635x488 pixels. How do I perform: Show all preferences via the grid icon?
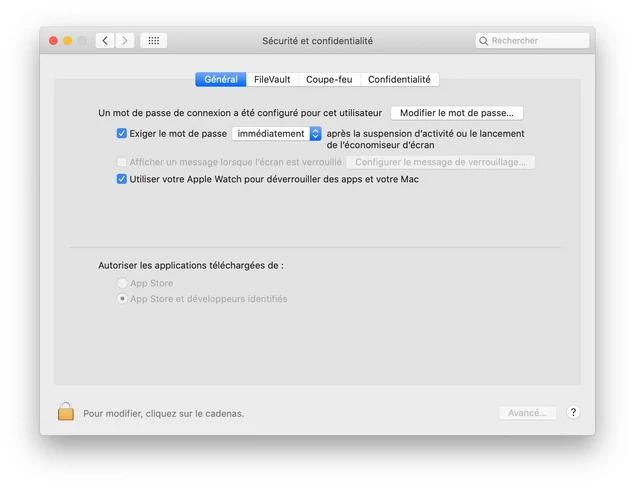153,40
